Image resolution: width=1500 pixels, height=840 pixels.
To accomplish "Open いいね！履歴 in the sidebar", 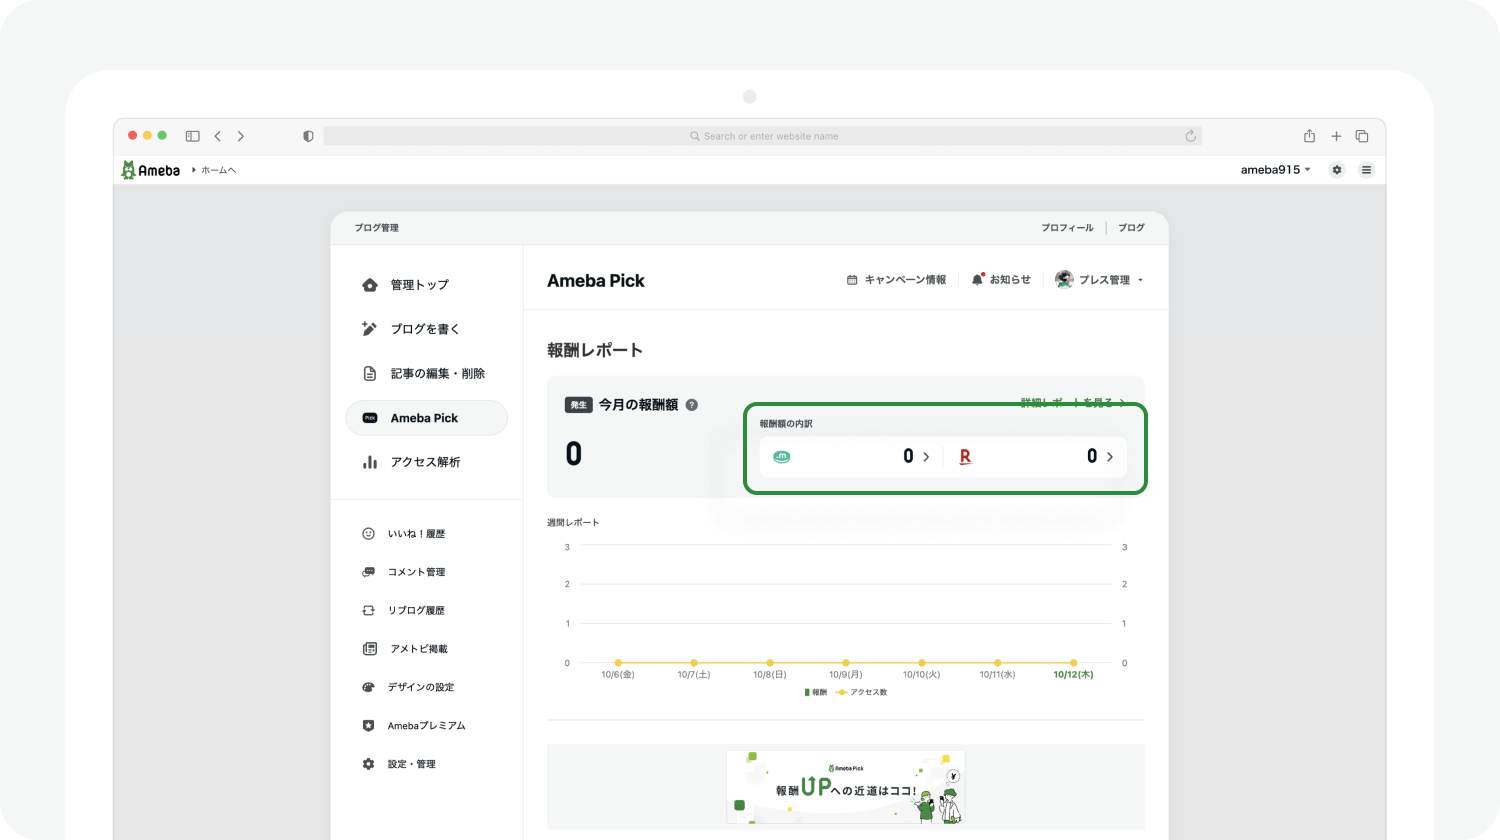I will tap(416, 534).
